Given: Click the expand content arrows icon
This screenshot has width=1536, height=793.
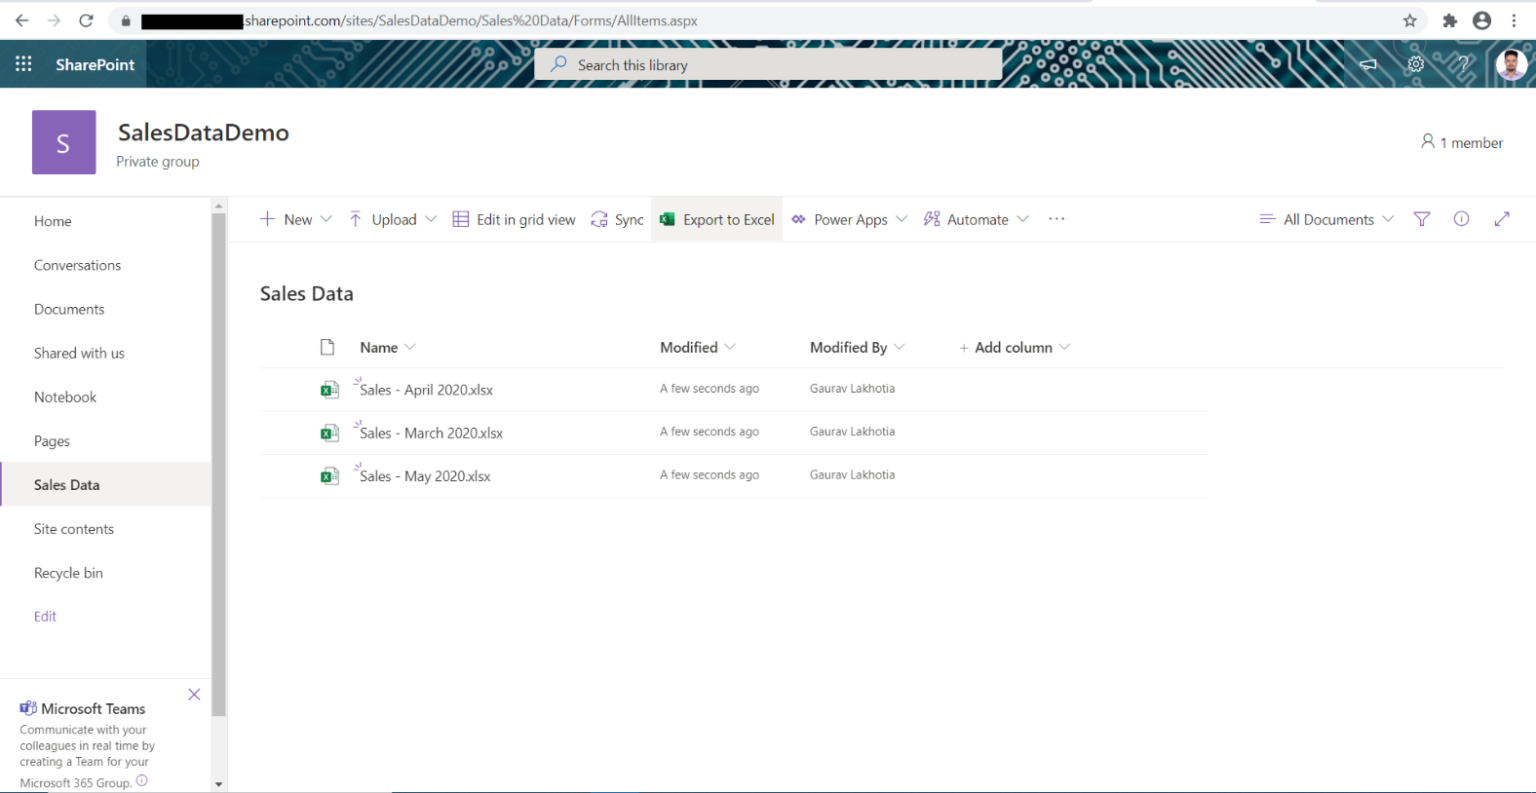Looking at the screenshot, I should pyautogui.click(x=1501, y=219).
